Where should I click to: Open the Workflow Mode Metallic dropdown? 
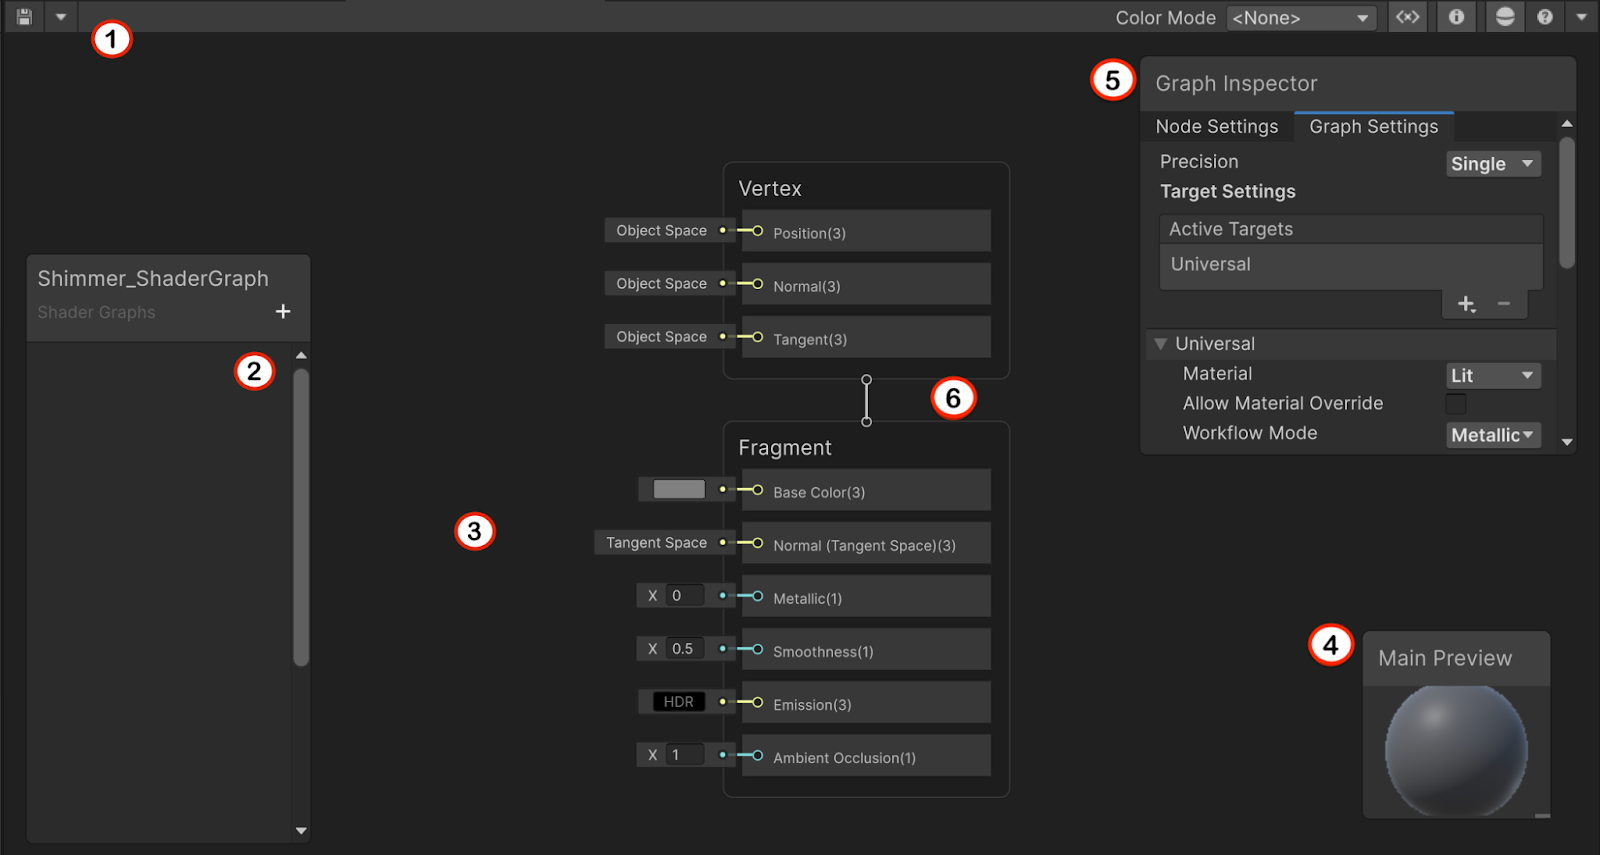click(x=1492, y=435)
